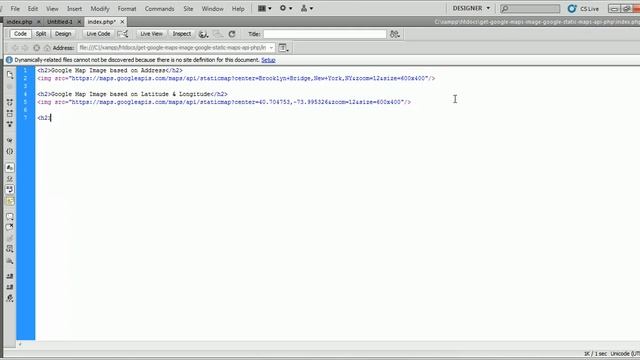The width and height of the screenshot is (640, 360).
Task: Click the CS Live icon
Action: [572, 9]
